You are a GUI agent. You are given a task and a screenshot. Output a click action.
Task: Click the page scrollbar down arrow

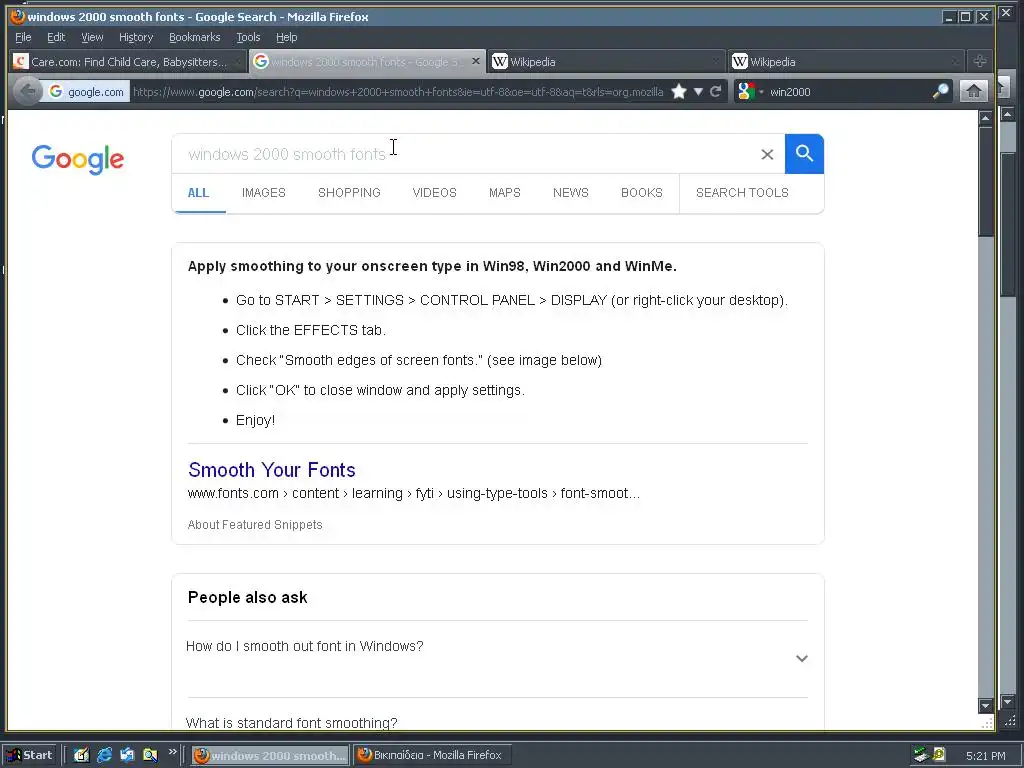[985, 705]
